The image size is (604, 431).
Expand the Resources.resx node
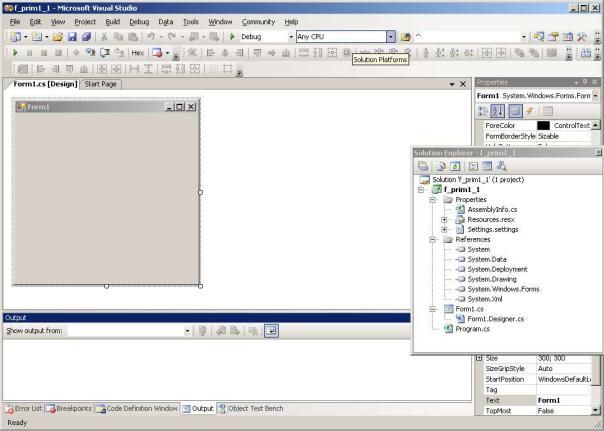click(x=444, y=220)
